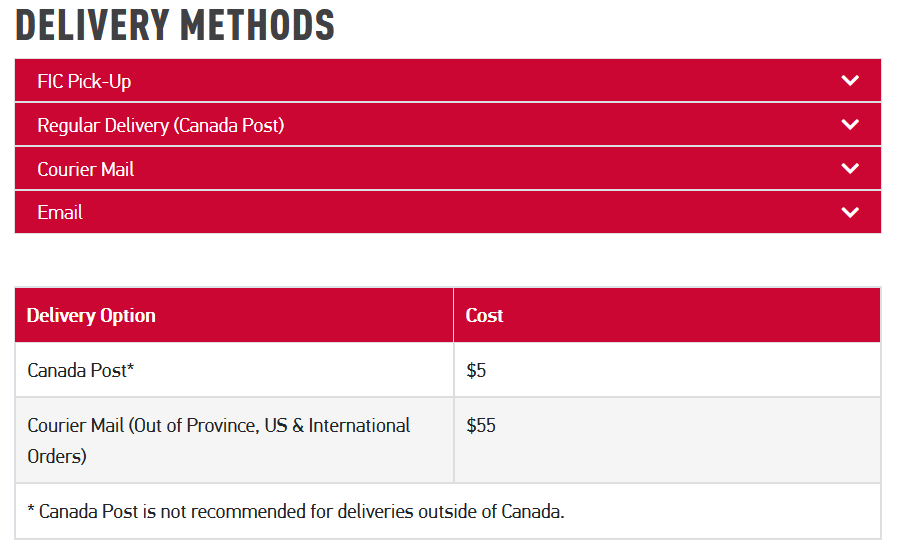Expand the Courier Mail accordion label
This screenshot has height=554, width=898.
(x=85, y=169)
